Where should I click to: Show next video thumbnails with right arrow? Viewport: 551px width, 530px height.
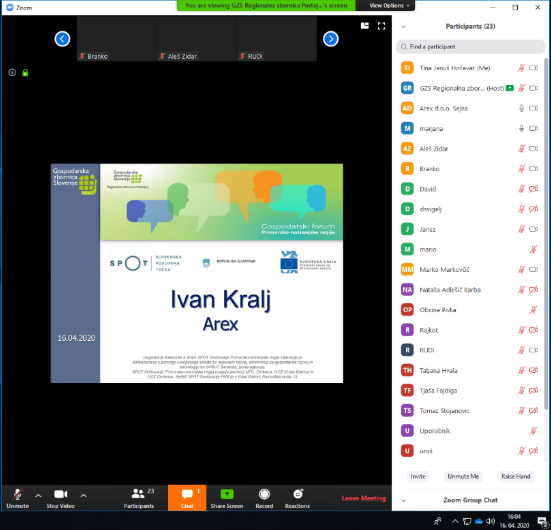click(331, 39)
